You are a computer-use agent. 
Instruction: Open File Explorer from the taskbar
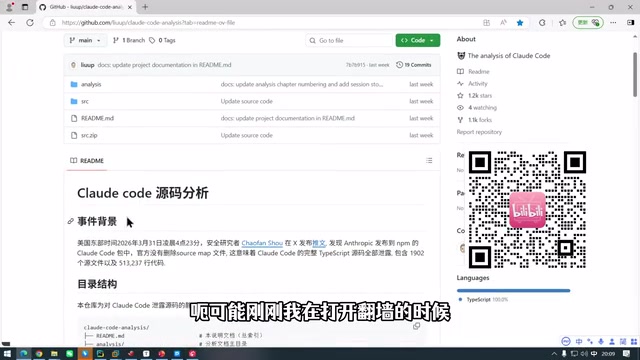[54, 353]
